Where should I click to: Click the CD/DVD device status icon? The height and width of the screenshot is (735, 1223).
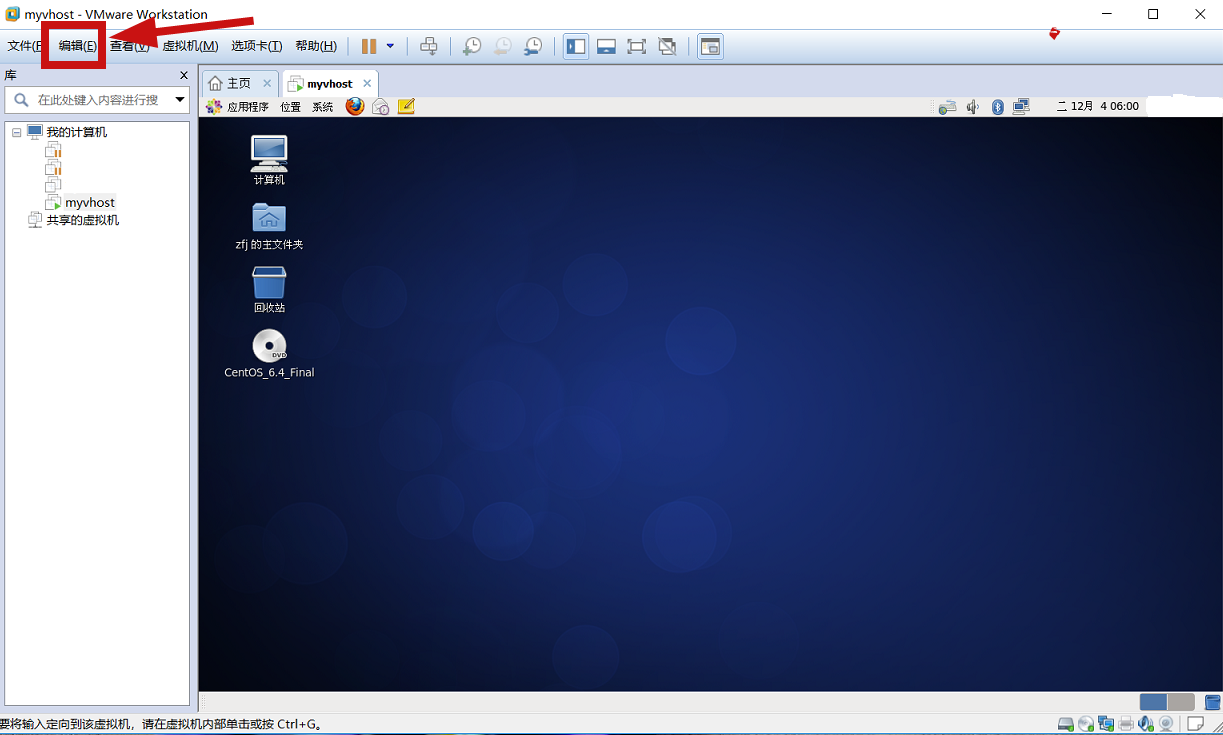point(1086,724)
